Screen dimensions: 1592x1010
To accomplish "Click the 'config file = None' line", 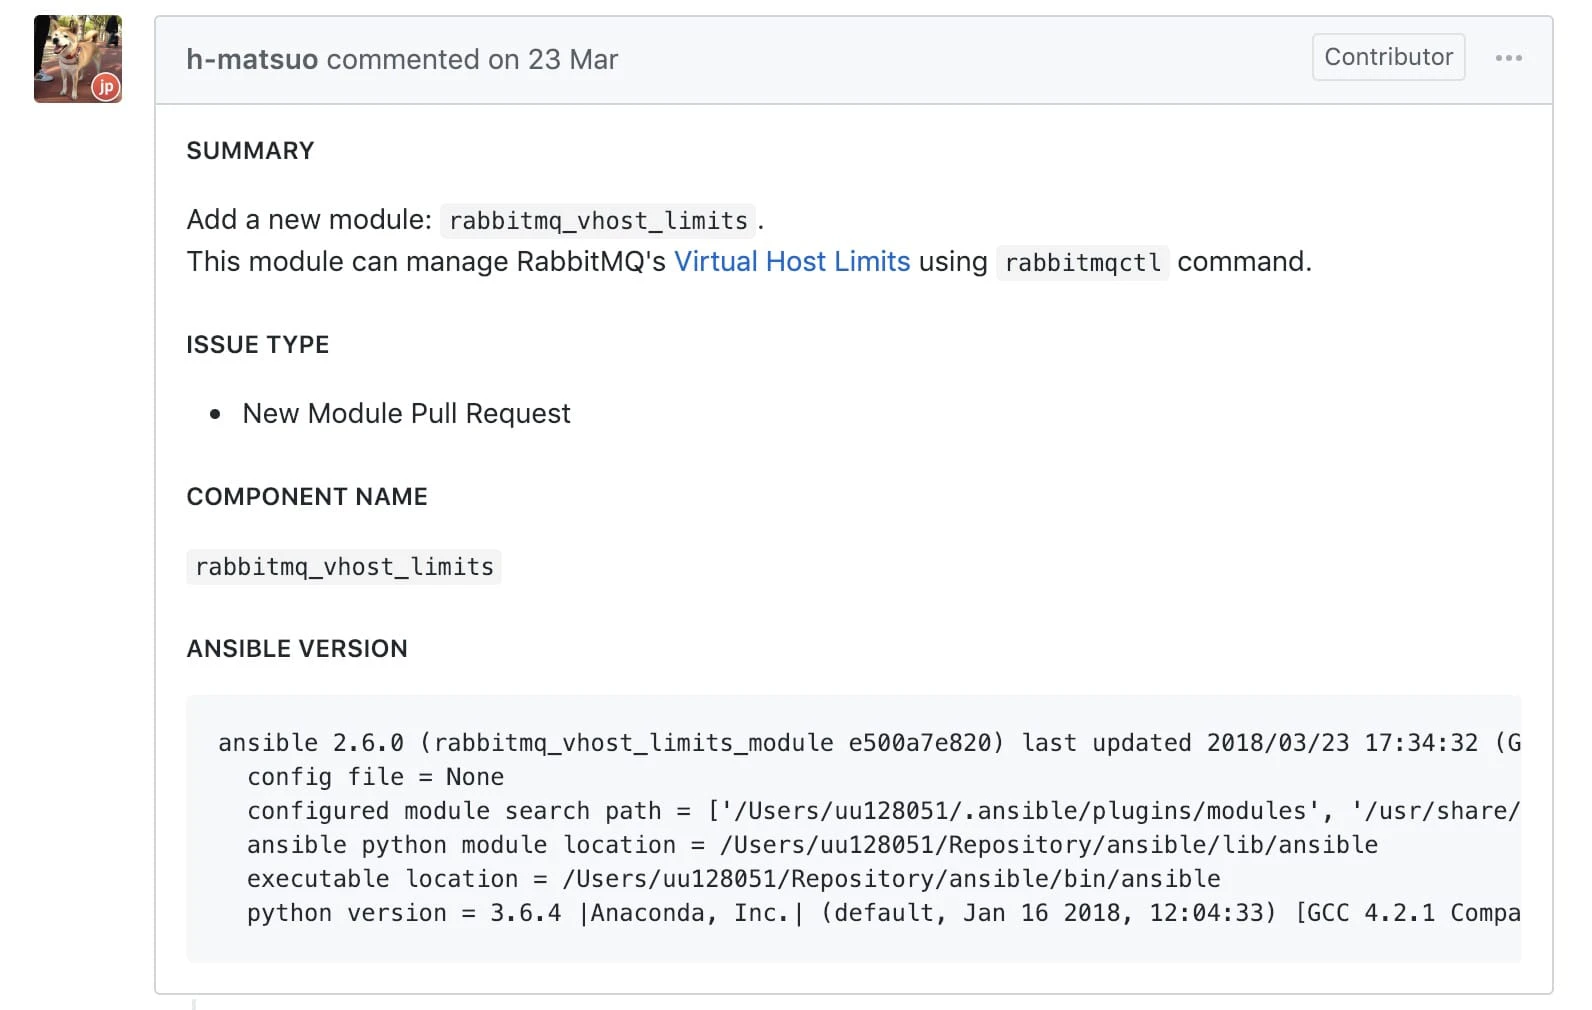I will (375, 777).
